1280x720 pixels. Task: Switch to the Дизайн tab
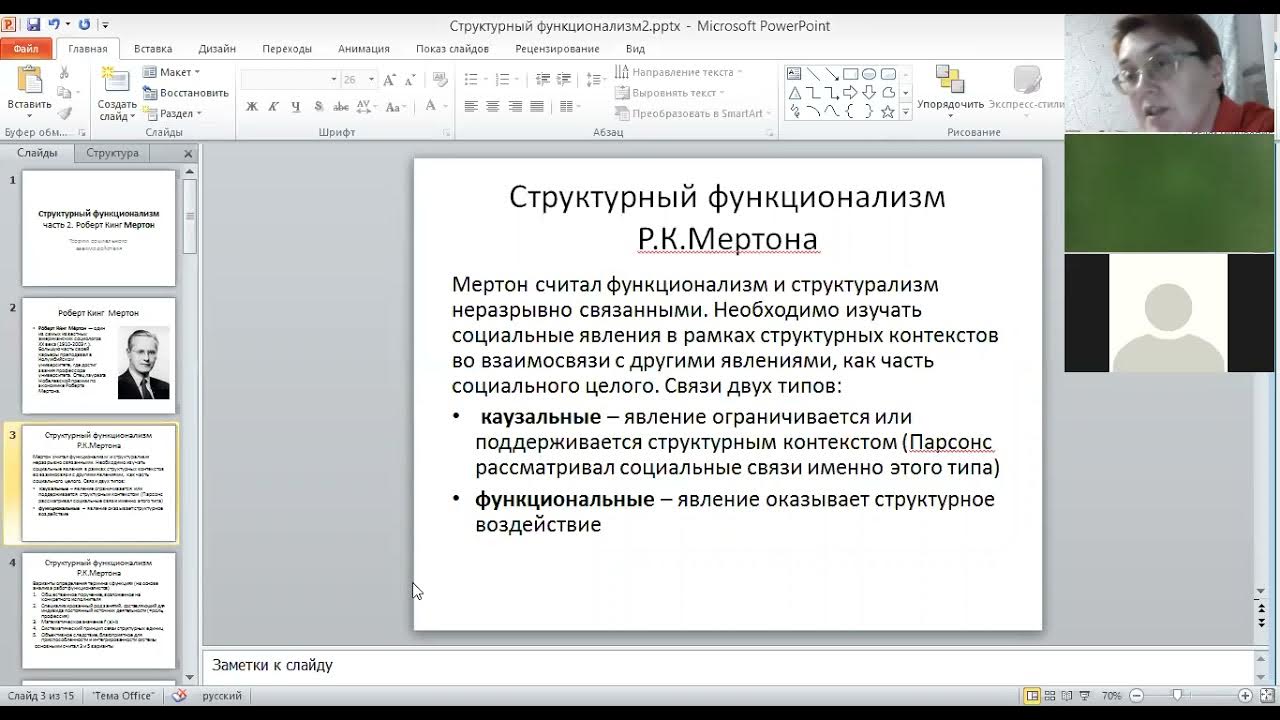point(217,48)
